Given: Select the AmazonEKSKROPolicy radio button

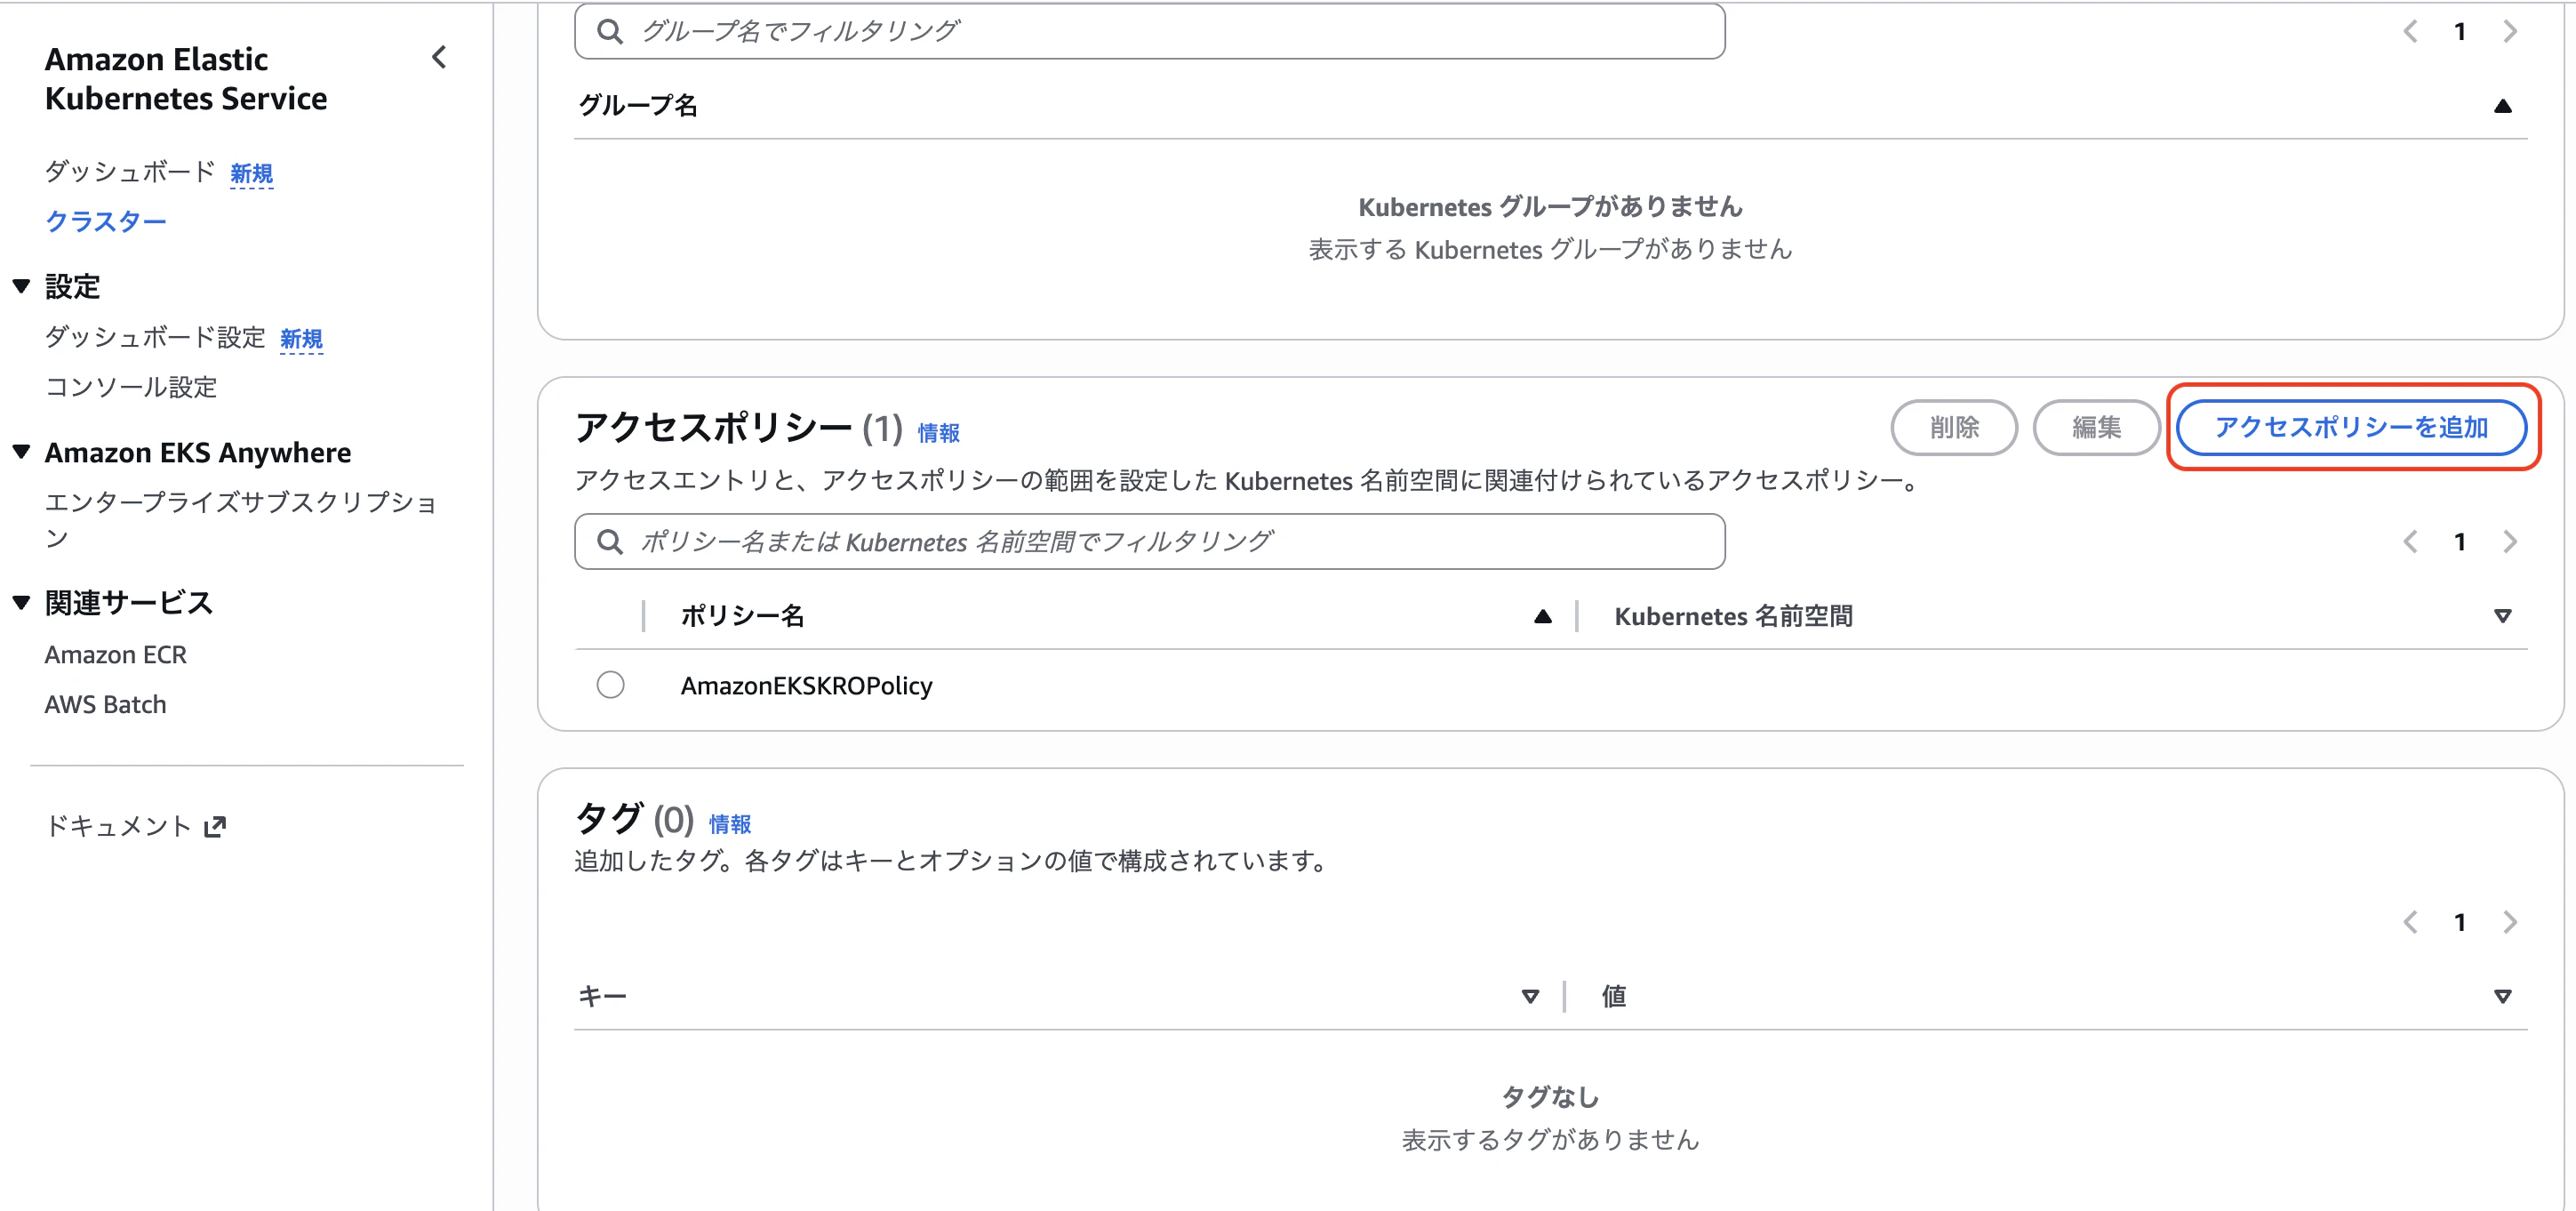Looking at the screenshot, I should coord(611,685).
